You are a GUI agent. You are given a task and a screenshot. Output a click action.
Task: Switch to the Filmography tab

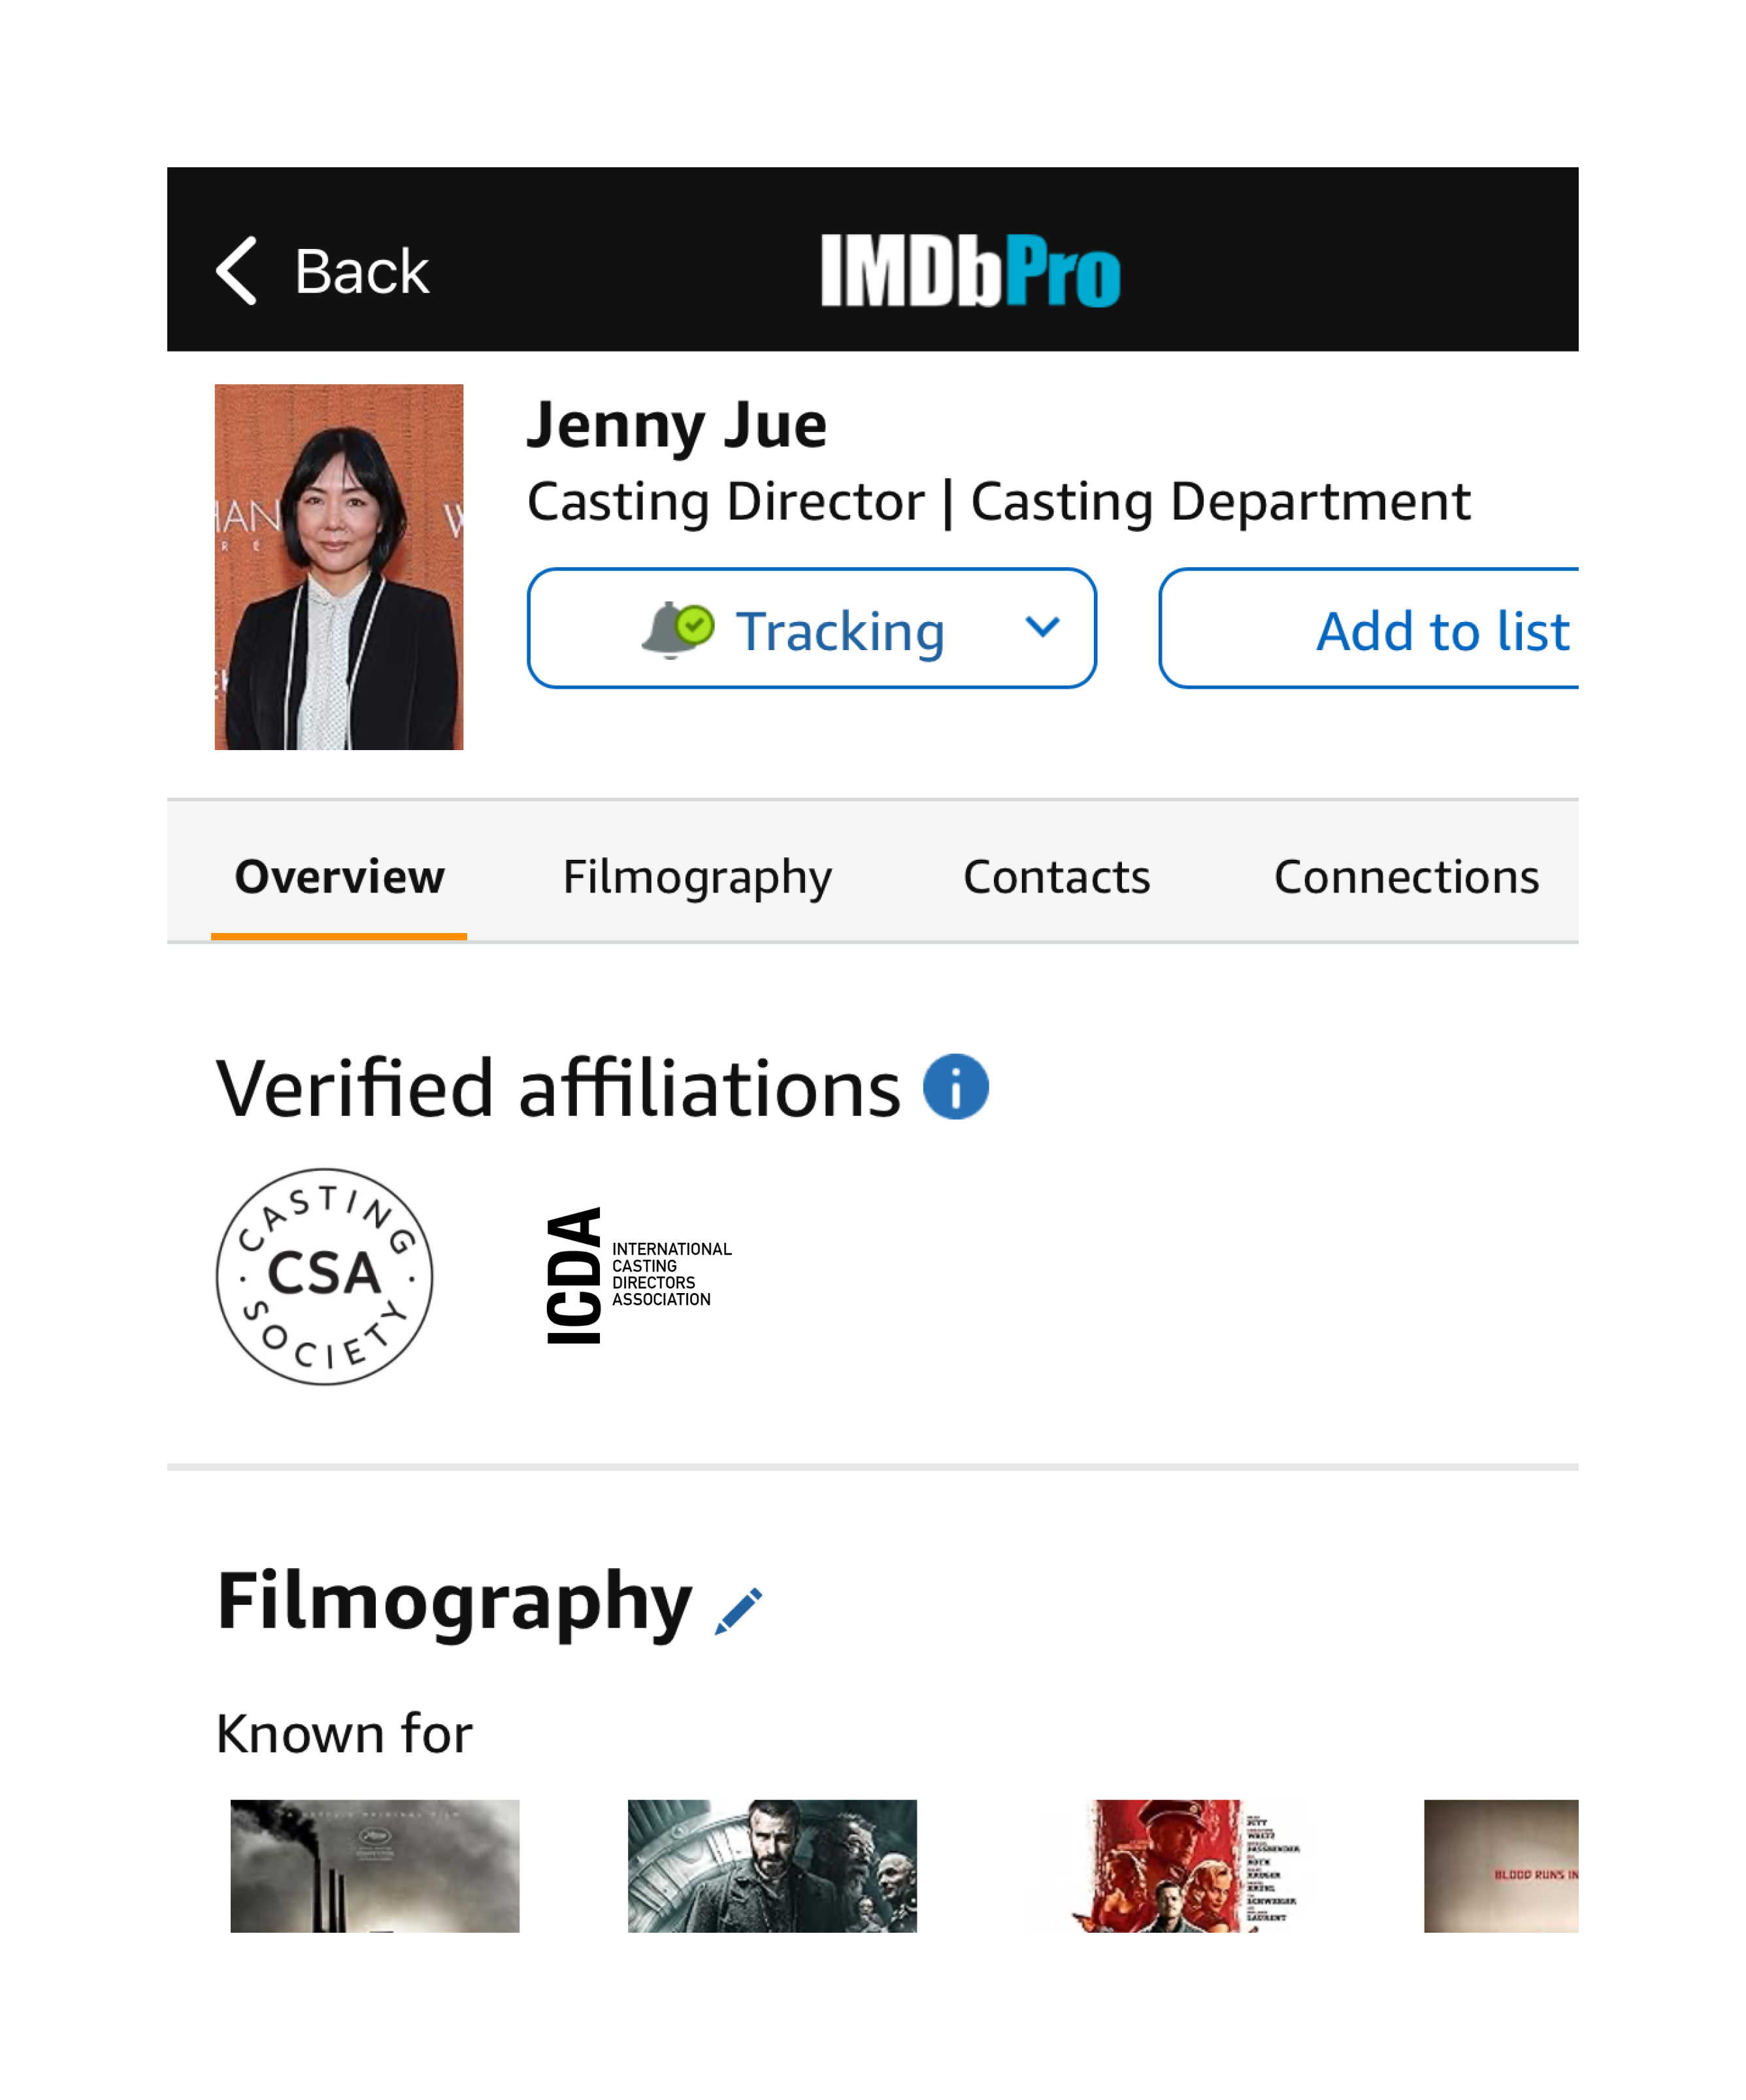pos(697,877)
